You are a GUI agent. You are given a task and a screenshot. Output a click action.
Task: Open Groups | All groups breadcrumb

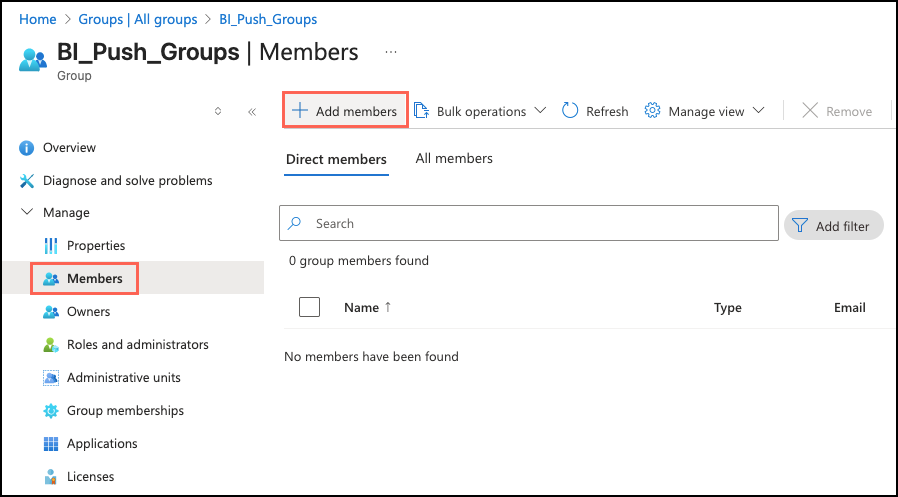click(137, 19)
